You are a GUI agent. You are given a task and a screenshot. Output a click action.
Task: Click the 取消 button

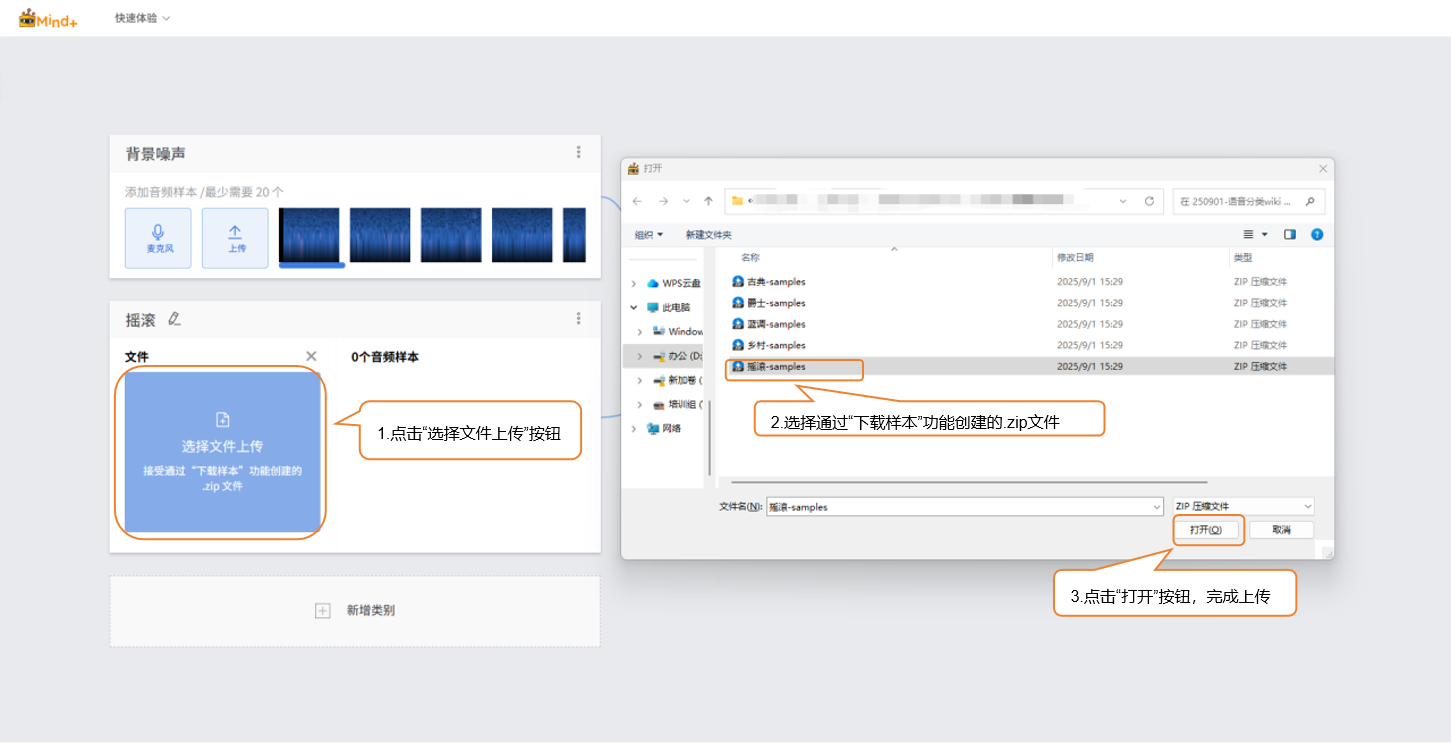[x=1281, y=530]
